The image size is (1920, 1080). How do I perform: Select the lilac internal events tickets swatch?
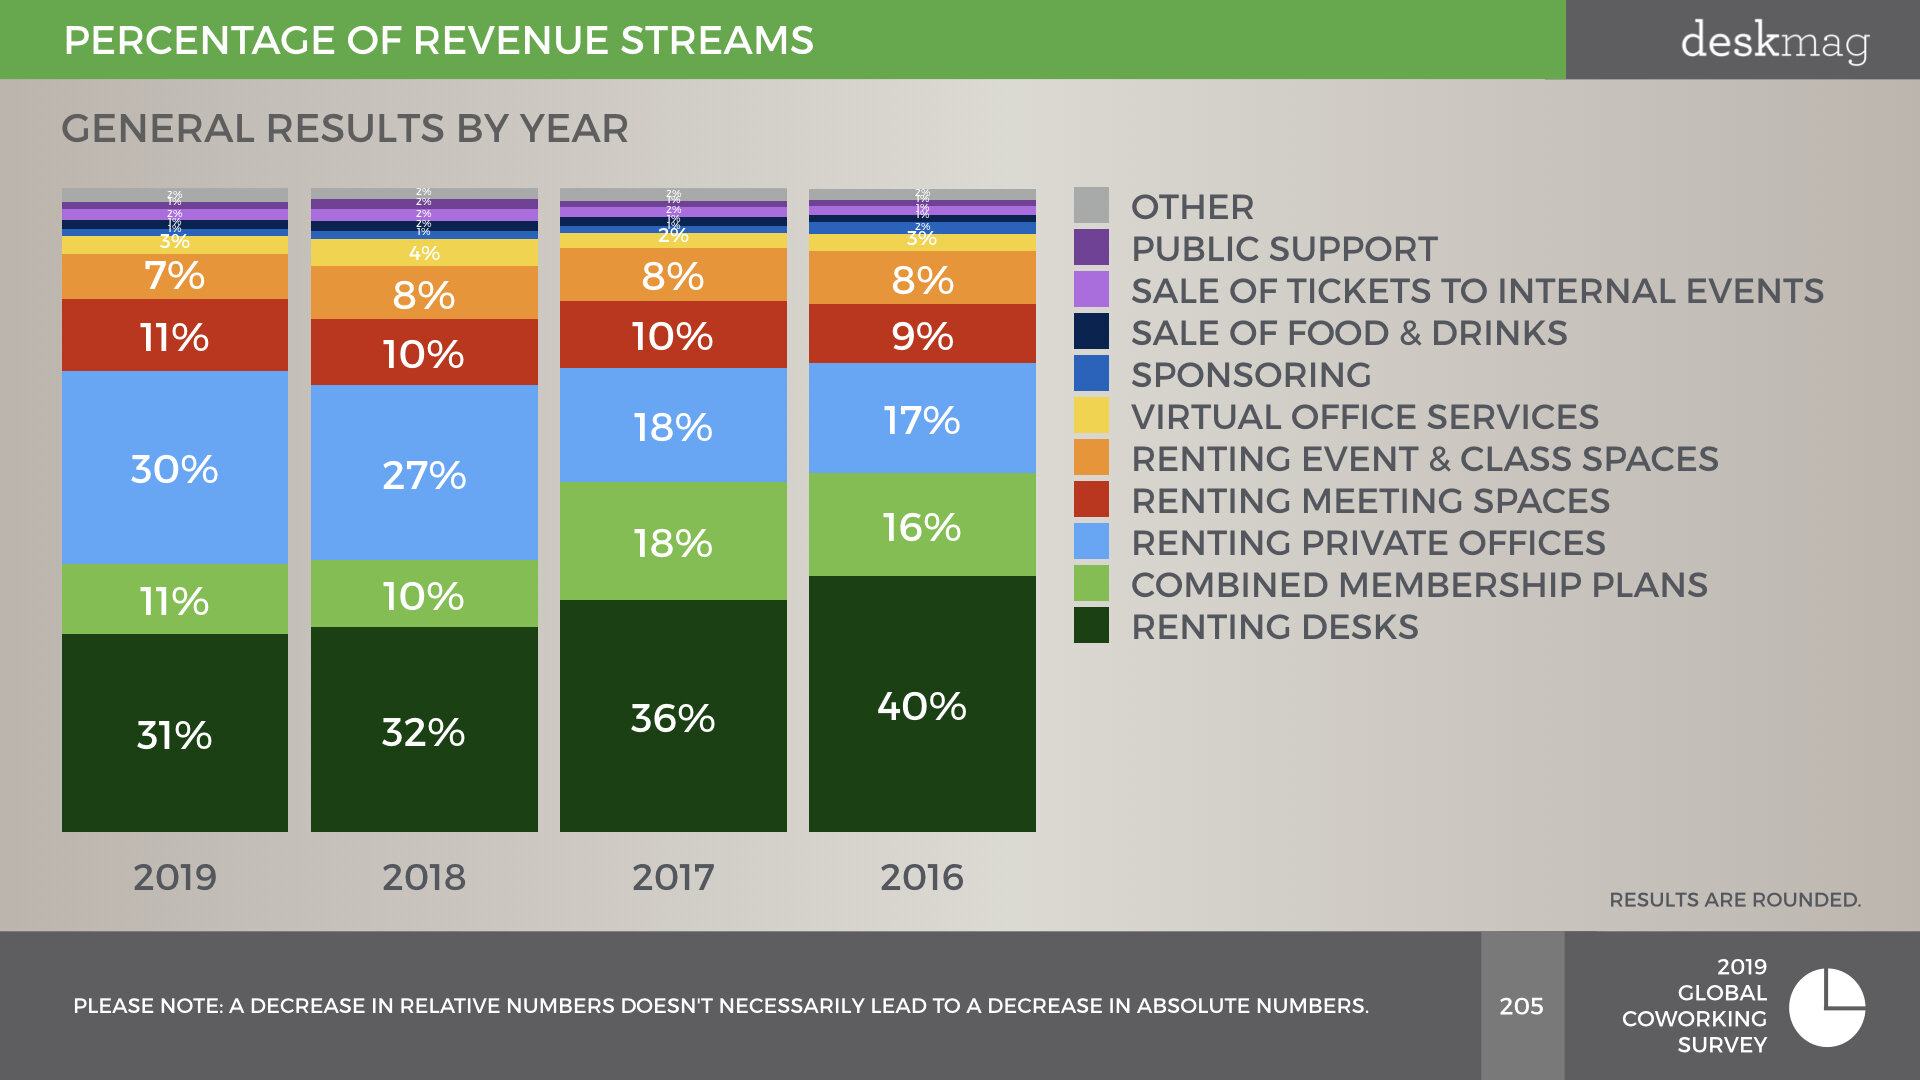1091,289
